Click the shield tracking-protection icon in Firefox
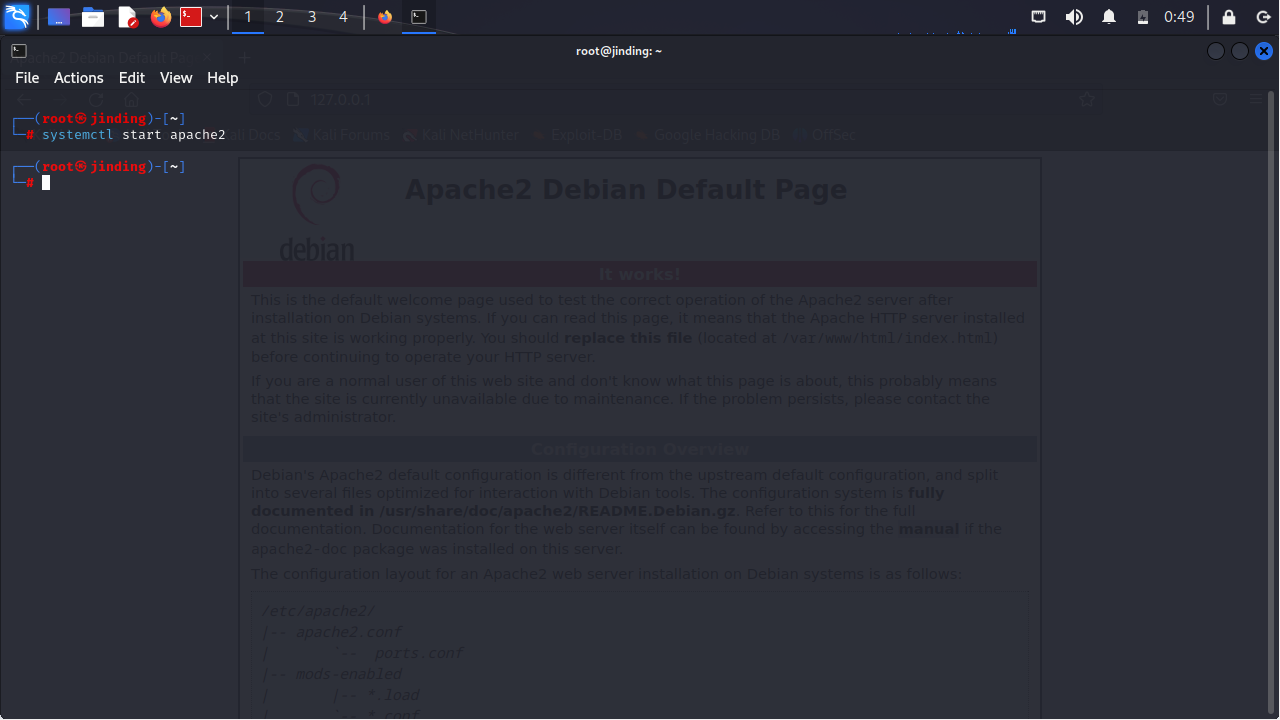Screen dimensions: 1280x720 pos(265,100)
